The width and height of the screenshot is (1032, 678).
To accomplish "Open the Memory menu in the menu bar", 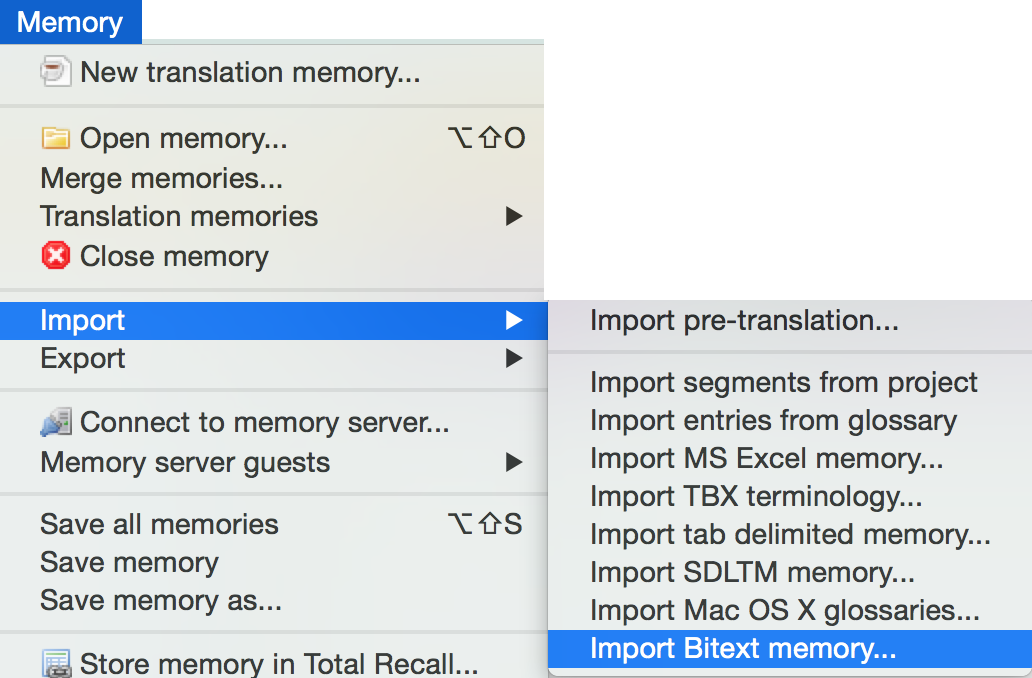I will [x=70, y=22].
